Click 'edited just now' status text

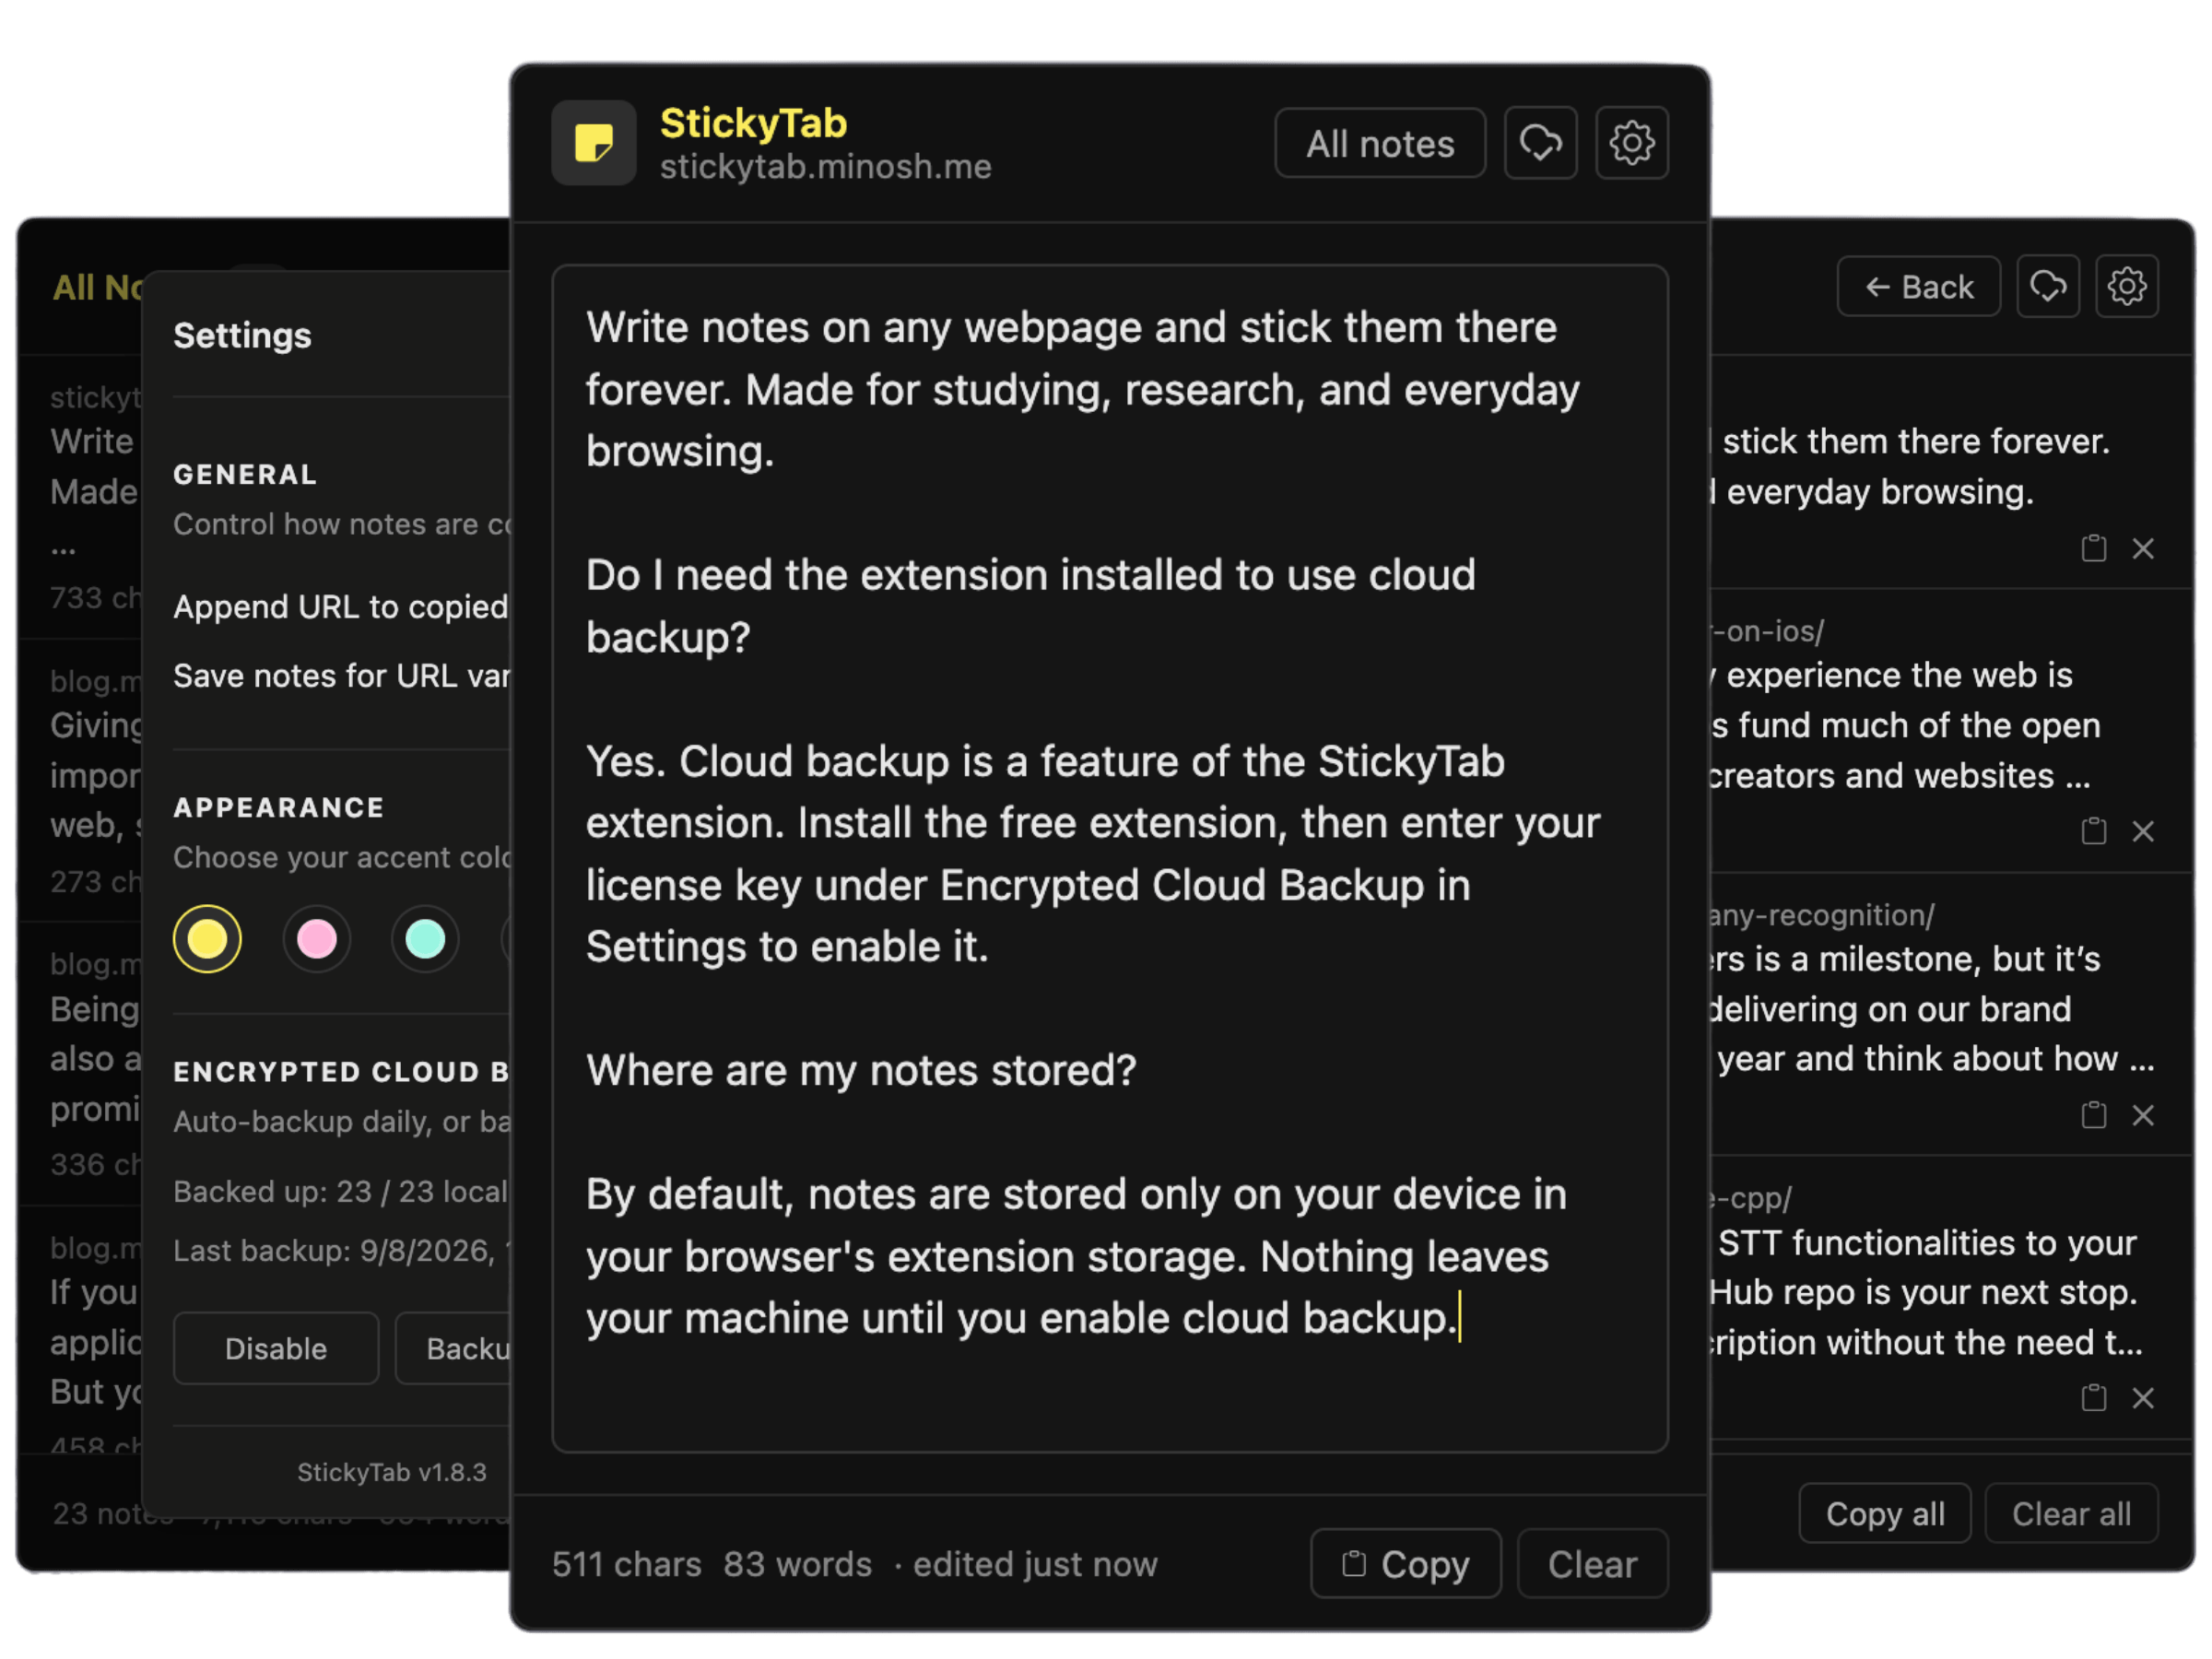(1034, 1563)
